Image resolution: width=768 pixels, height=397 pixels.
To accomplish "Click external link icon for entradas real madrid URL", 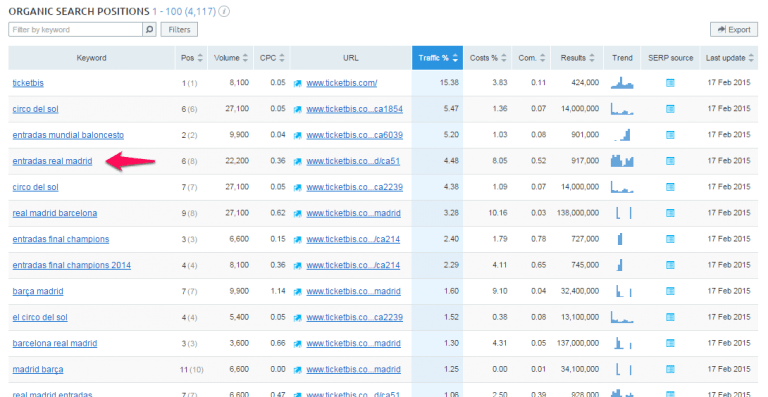I will (x=297, y=161).
